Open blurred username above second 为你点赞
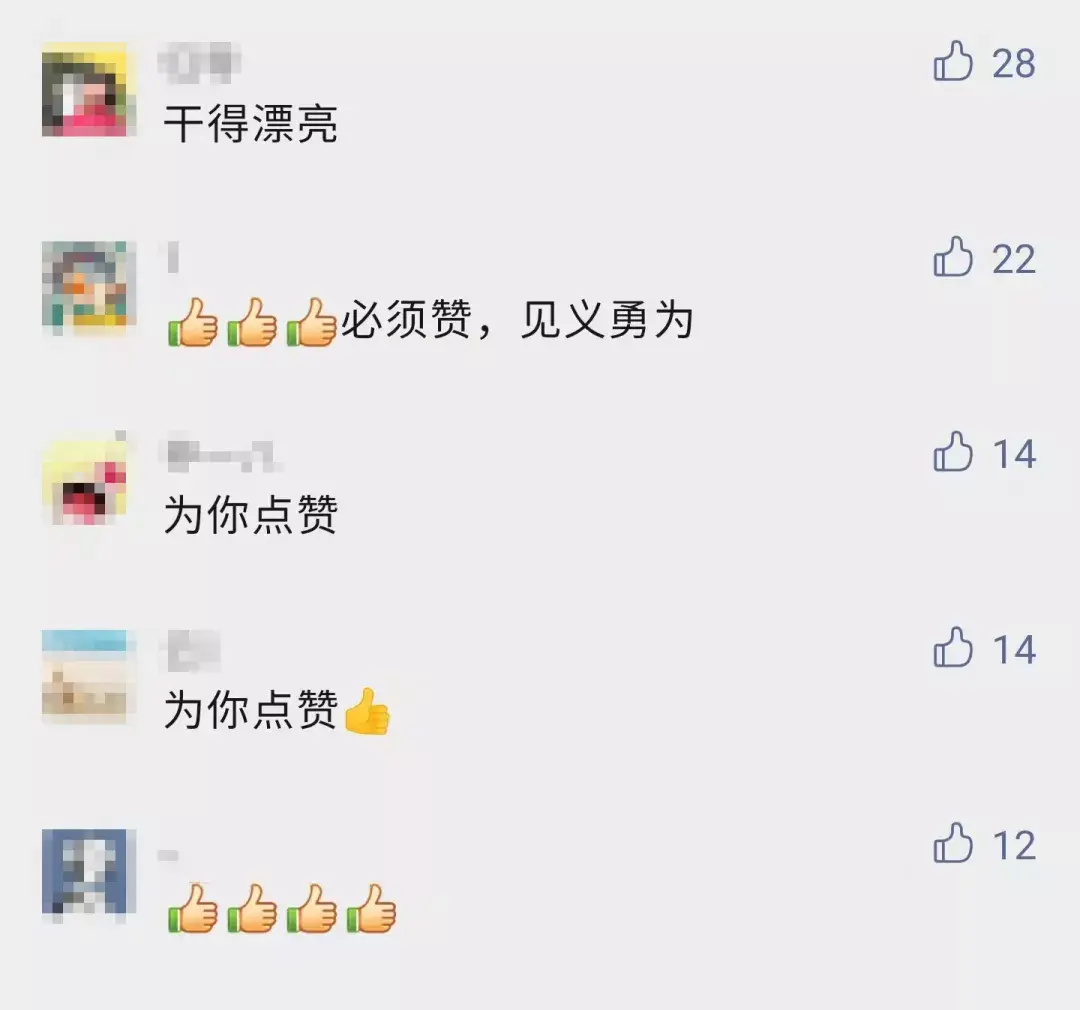The image size is (1080, 1010). (x=193, y=650)
